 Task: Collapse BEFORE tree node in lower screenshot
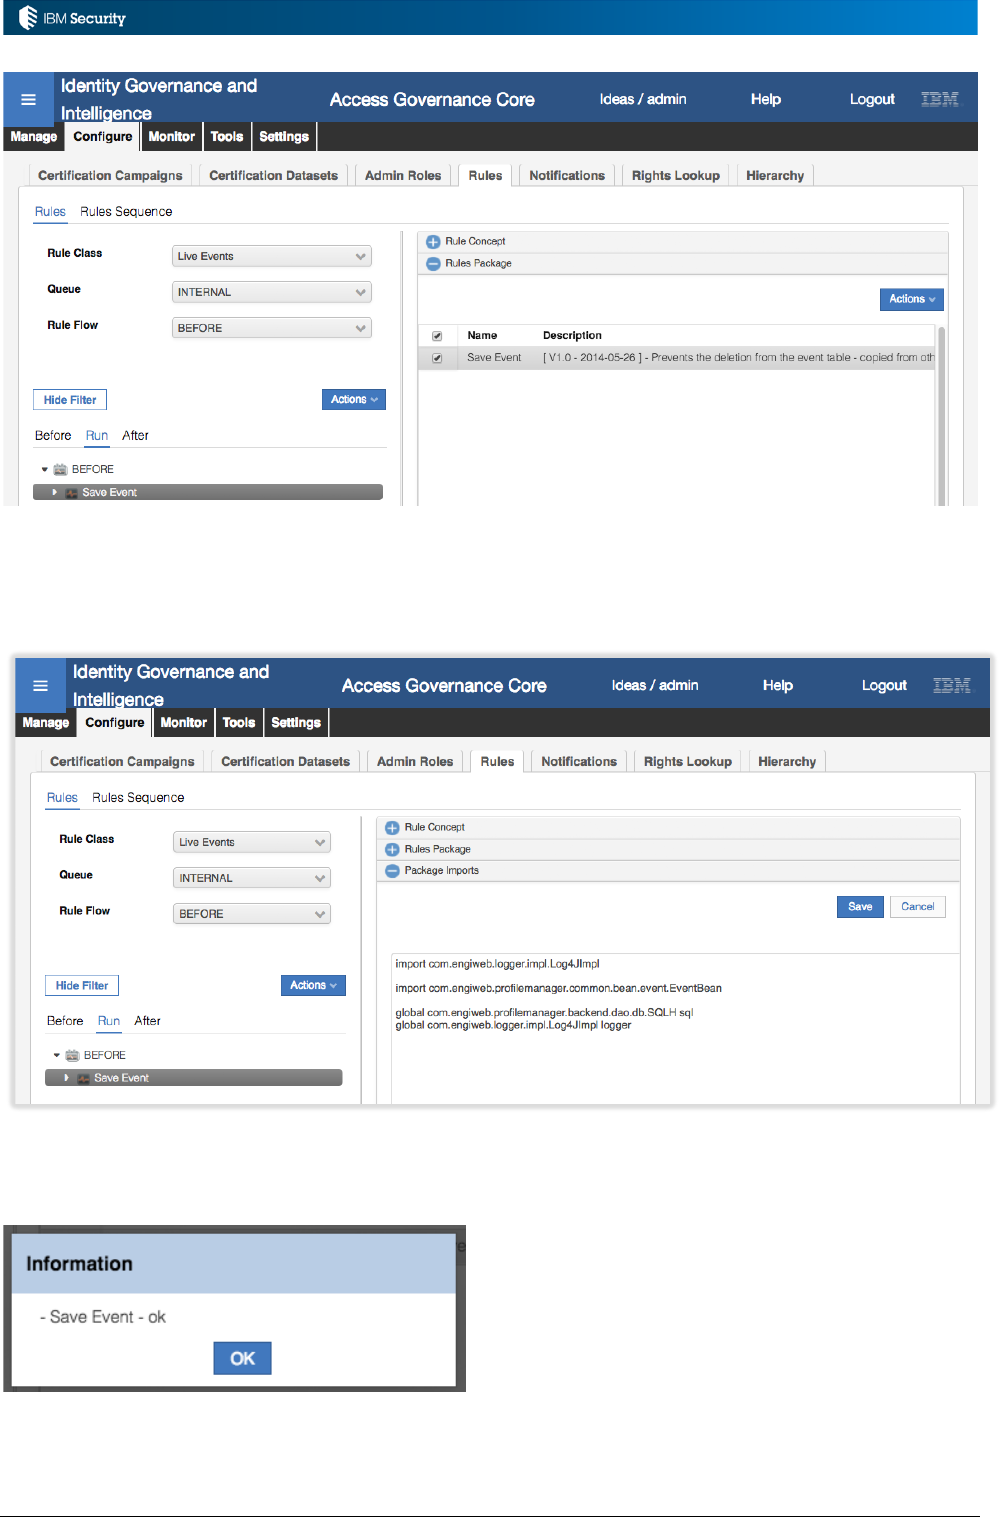pyautogui.click(x=57, y=1055)
